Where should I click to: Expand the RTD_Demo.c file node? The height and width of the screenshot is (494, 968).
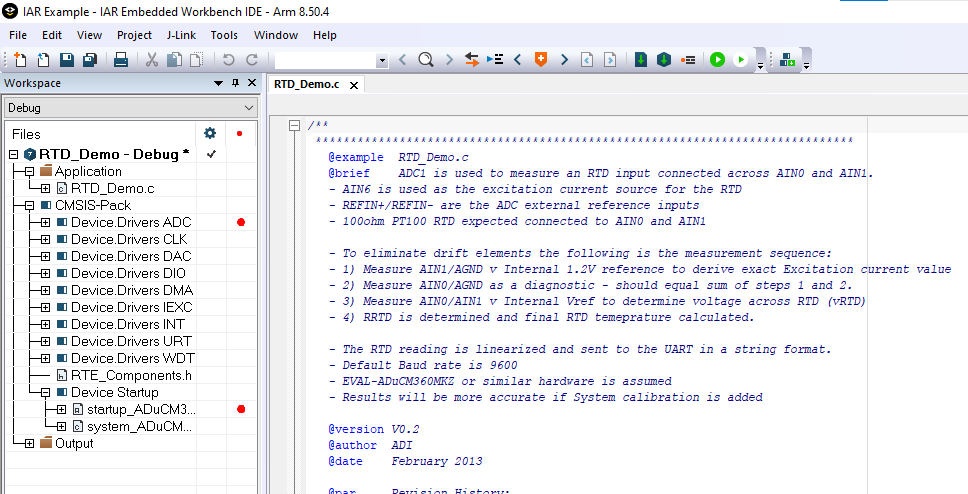[46, 188]
